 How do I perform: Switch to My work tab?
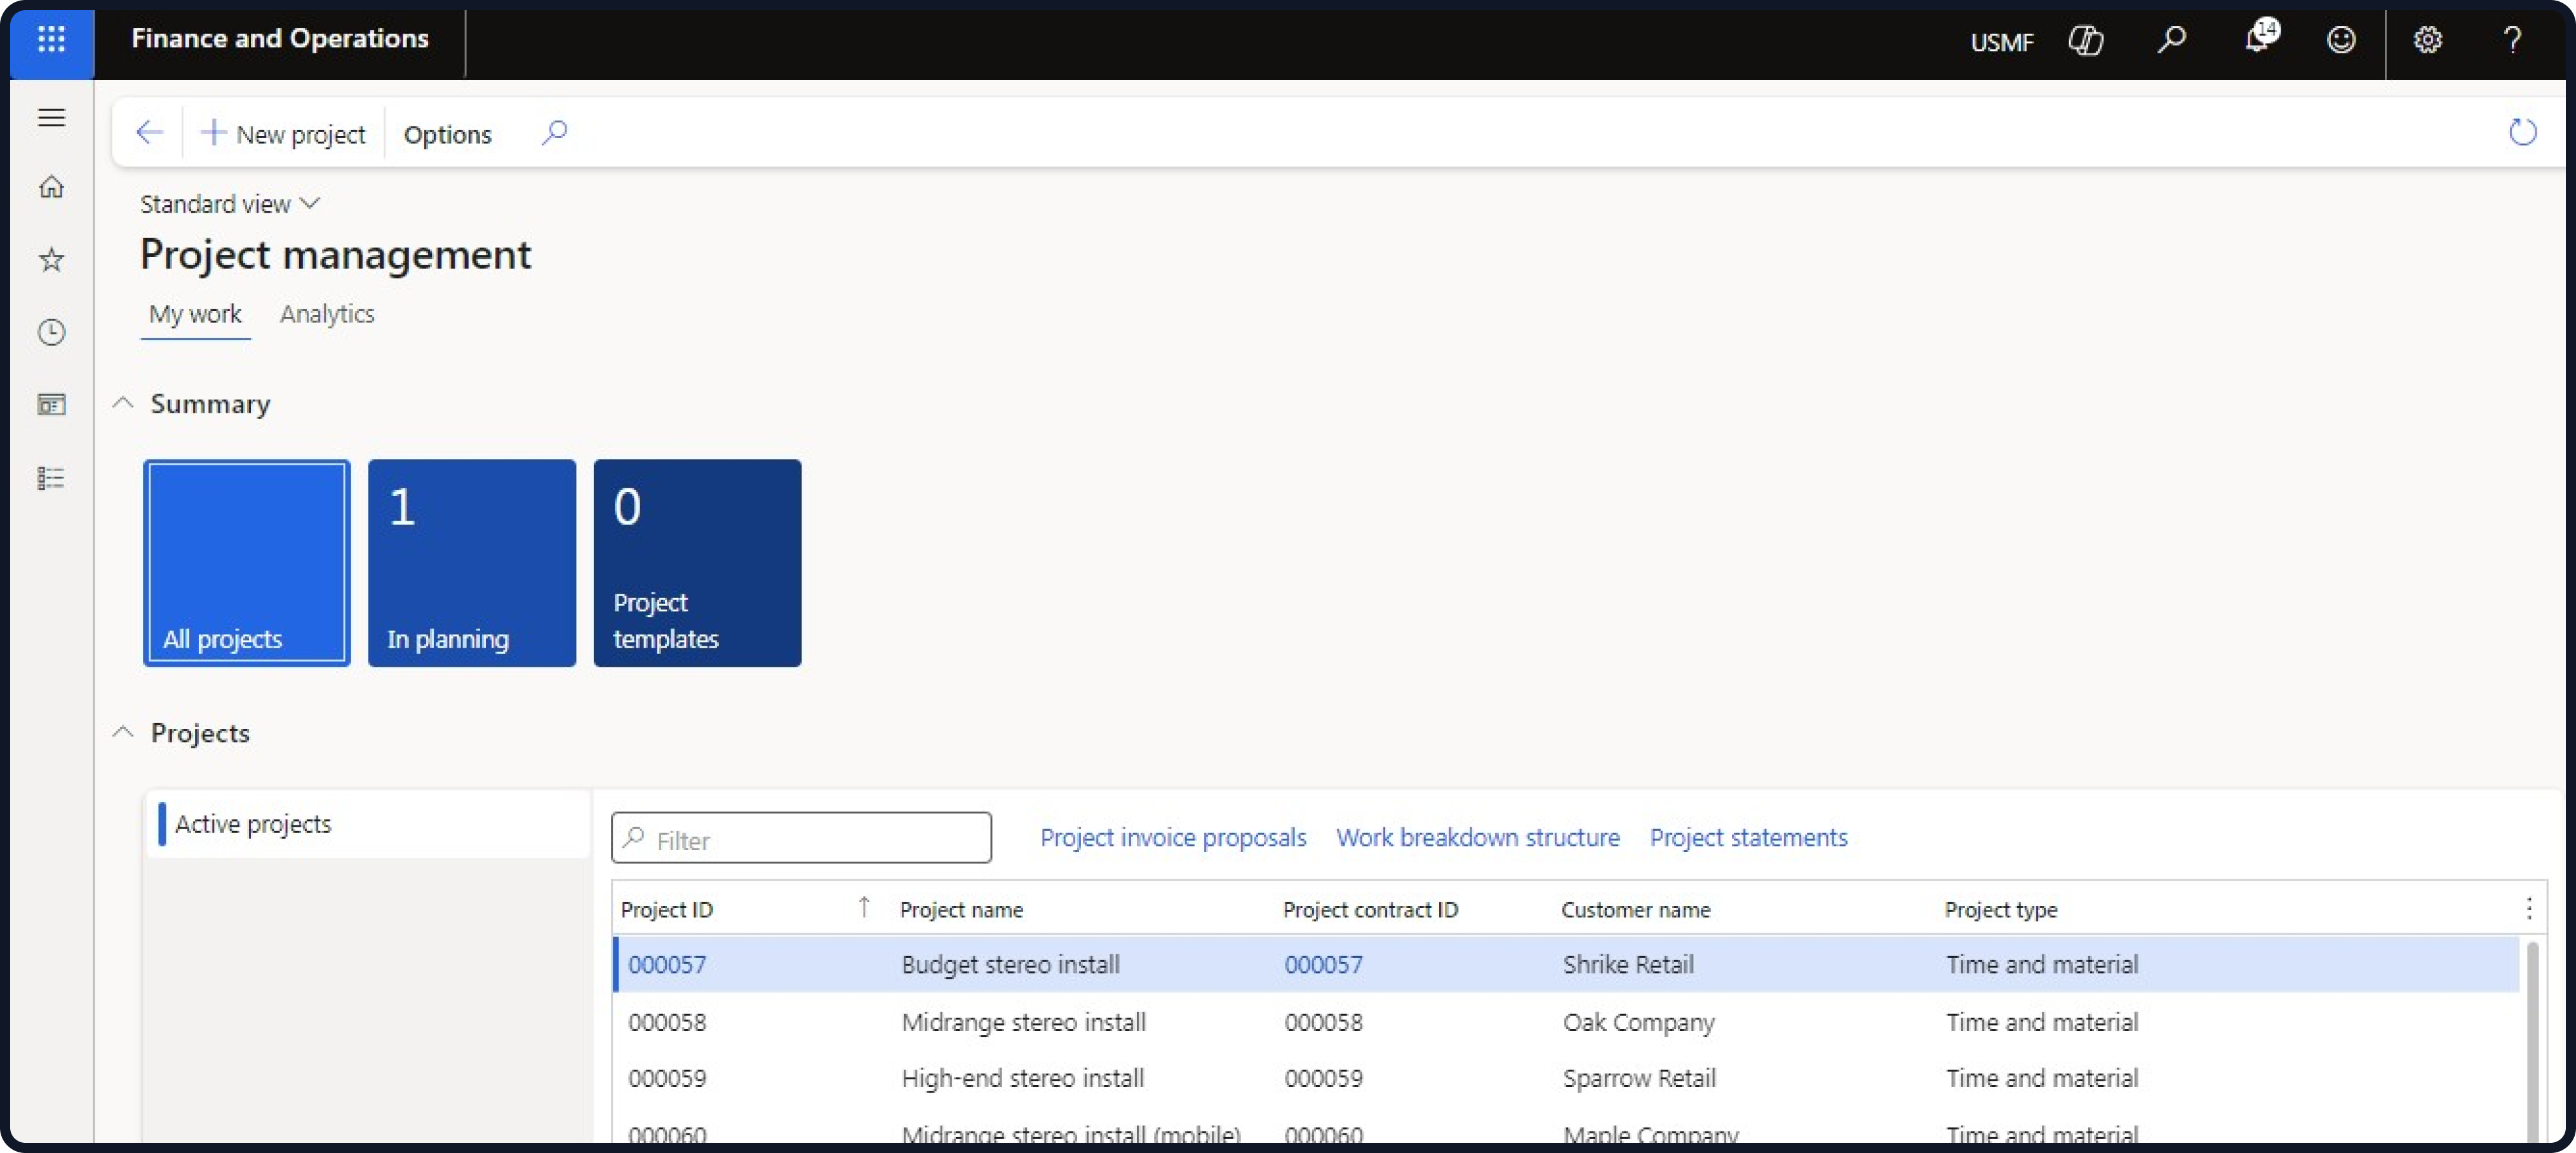[195, 314]
